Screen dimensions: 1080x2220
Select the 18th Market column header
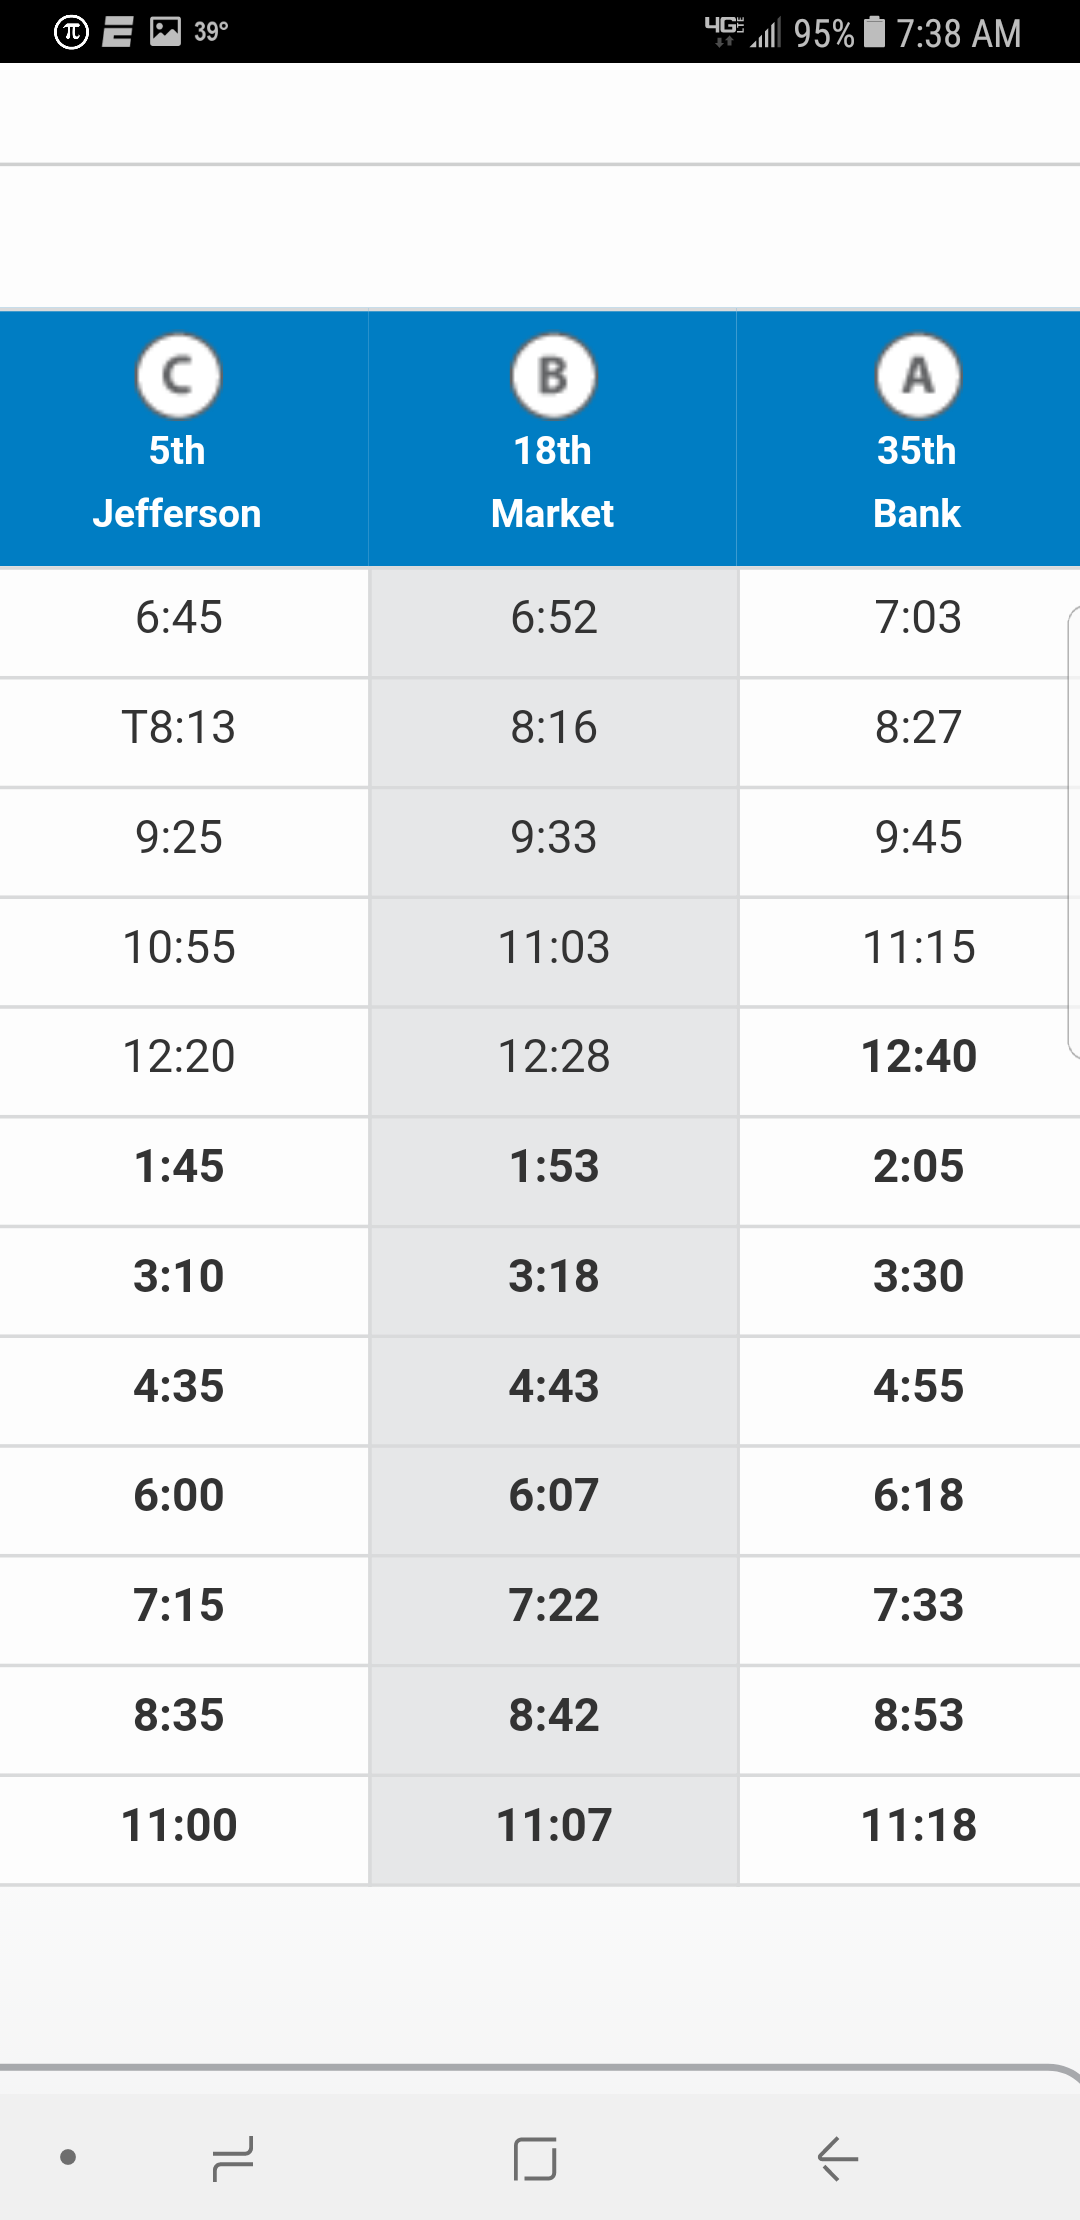(553, 482)
